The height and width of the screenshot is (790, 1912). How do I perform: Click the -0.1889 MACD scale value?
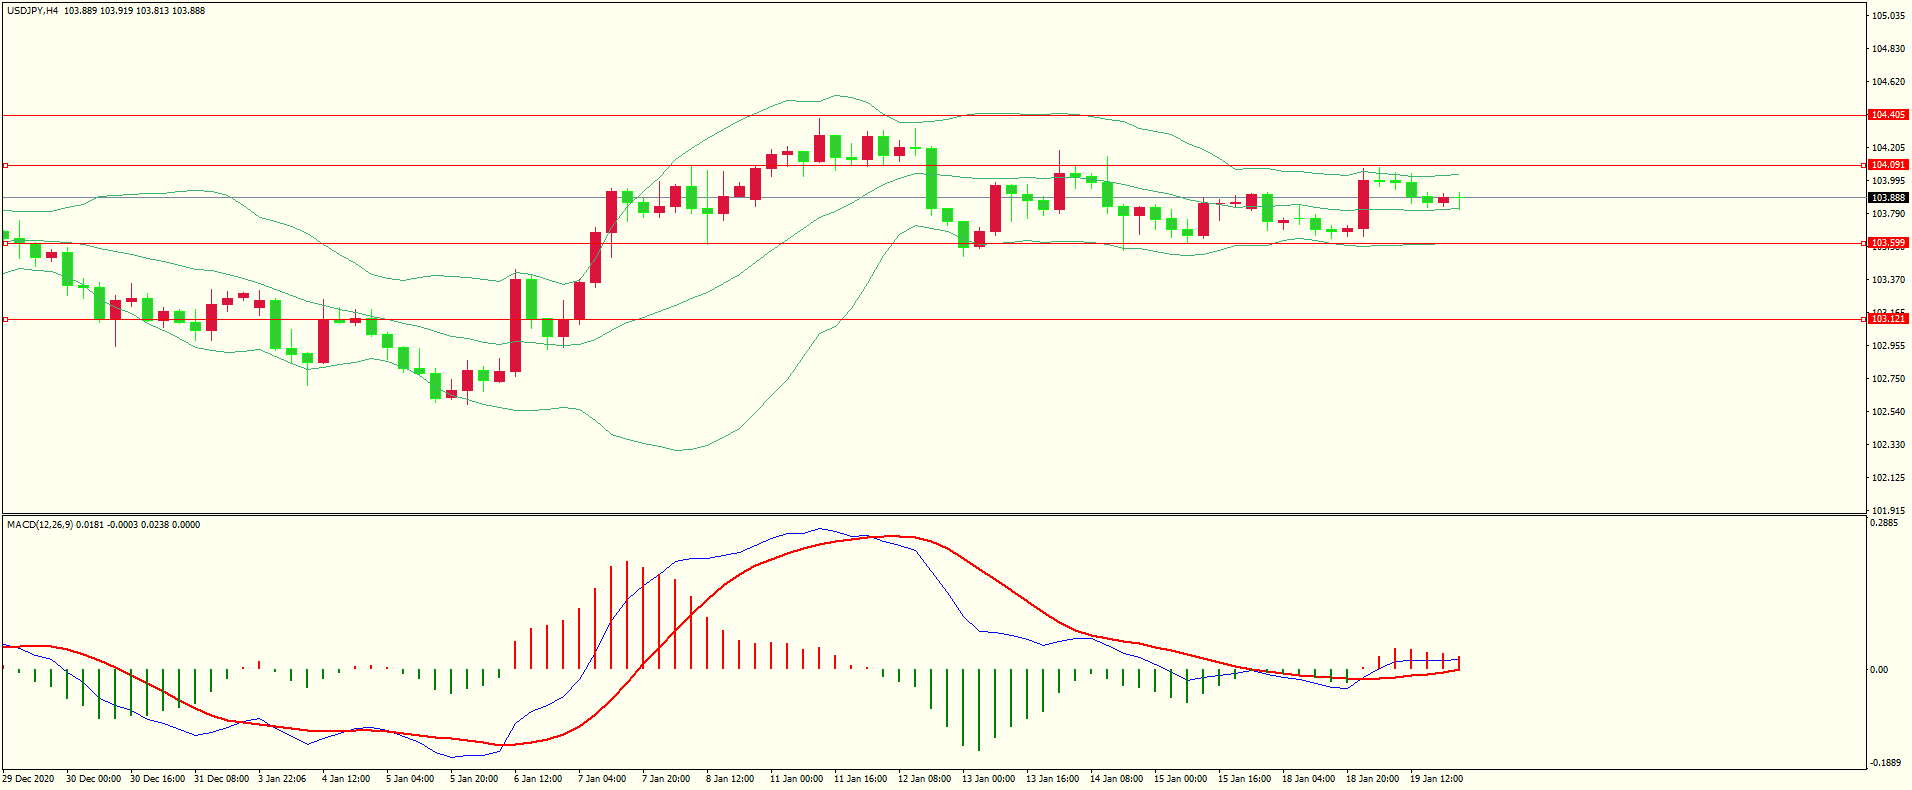coord(1884,763)
